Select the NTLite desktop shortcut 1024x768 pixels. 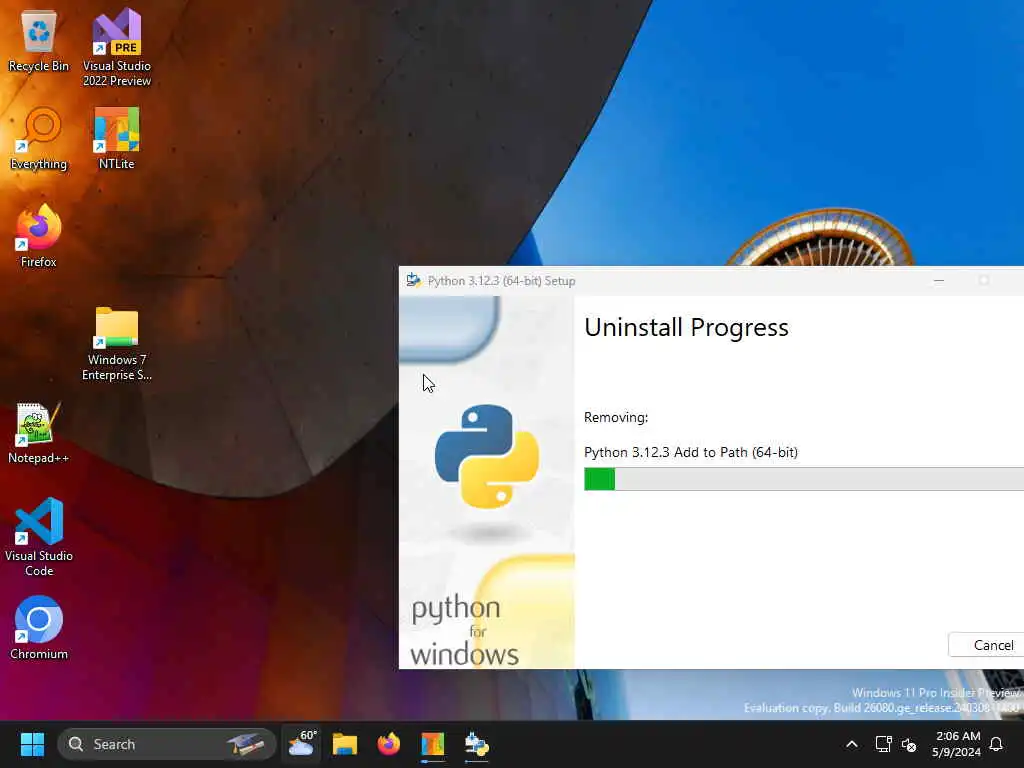[117, 139]
